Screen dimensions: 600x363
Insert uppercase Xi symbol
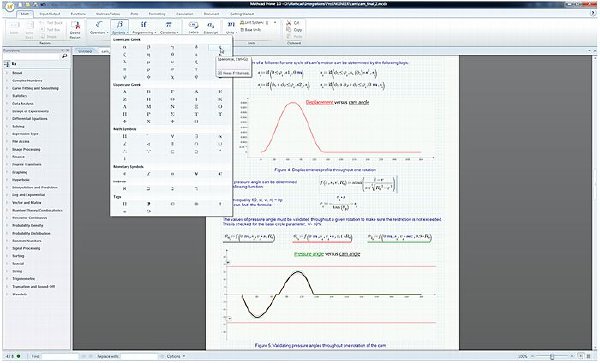(x=196, y=107)
